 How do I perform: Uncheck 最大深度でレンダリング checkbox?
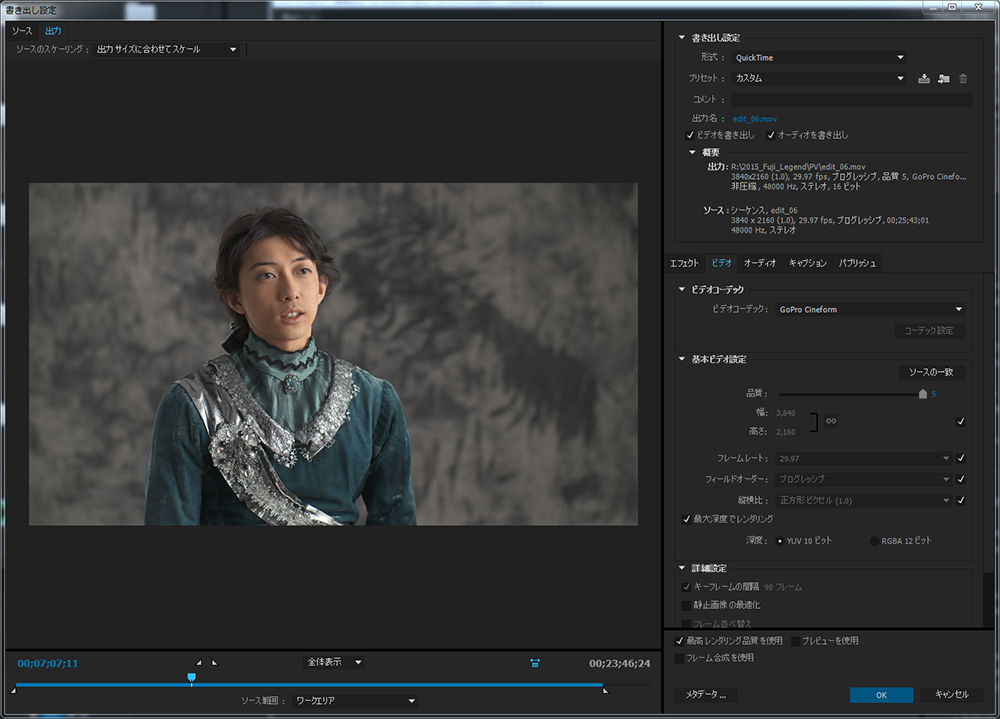686,519
